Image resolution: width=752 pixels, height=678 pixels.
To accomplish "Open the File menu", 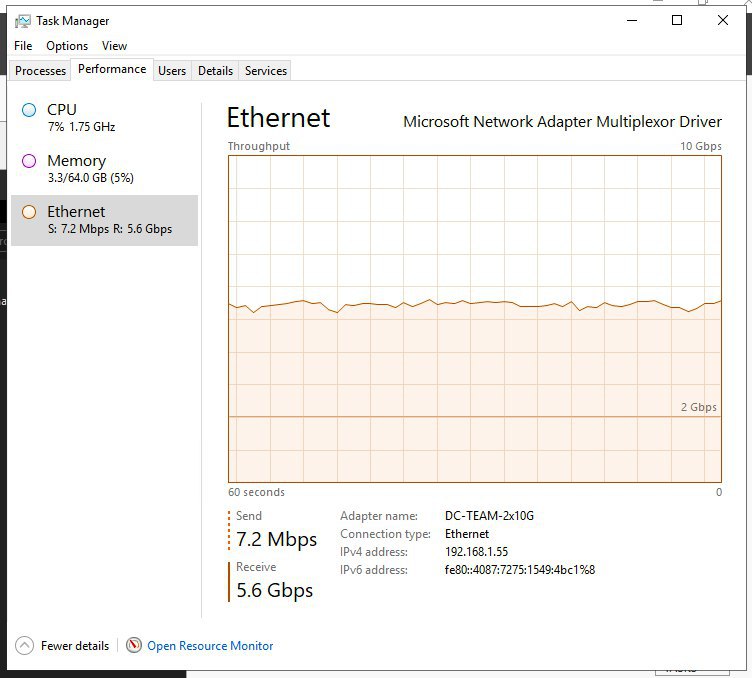I will (23, 46).
